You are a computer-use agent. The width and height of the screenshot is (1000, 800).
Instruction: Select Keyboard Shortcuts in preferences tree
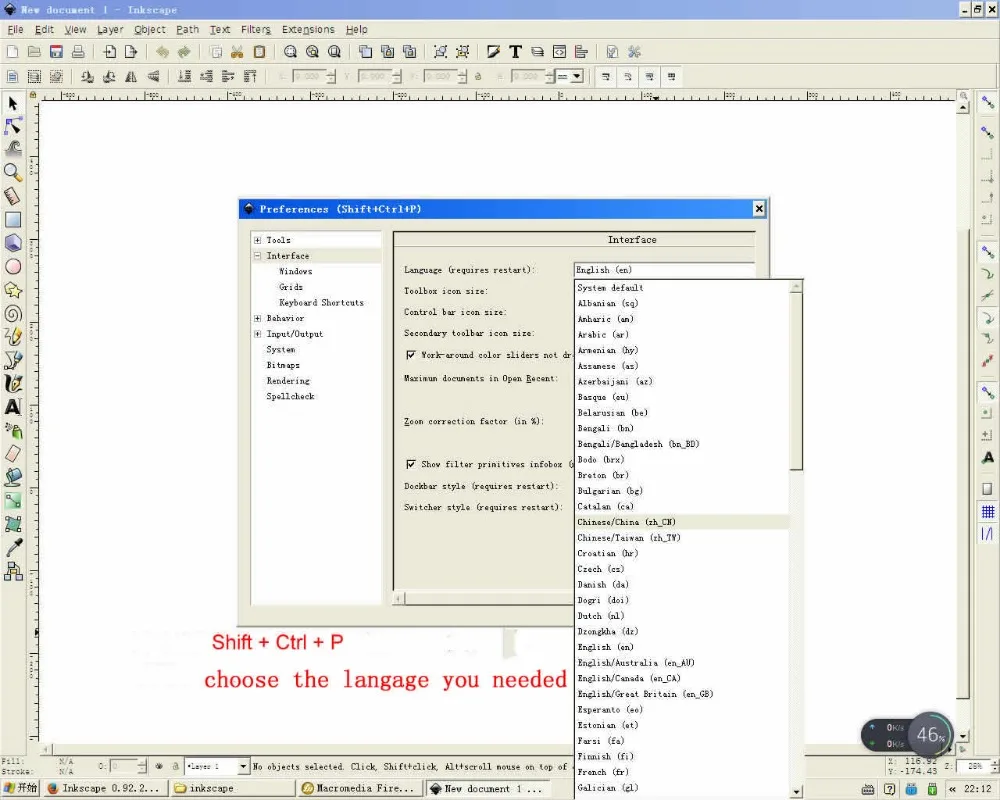click(321, 302)
